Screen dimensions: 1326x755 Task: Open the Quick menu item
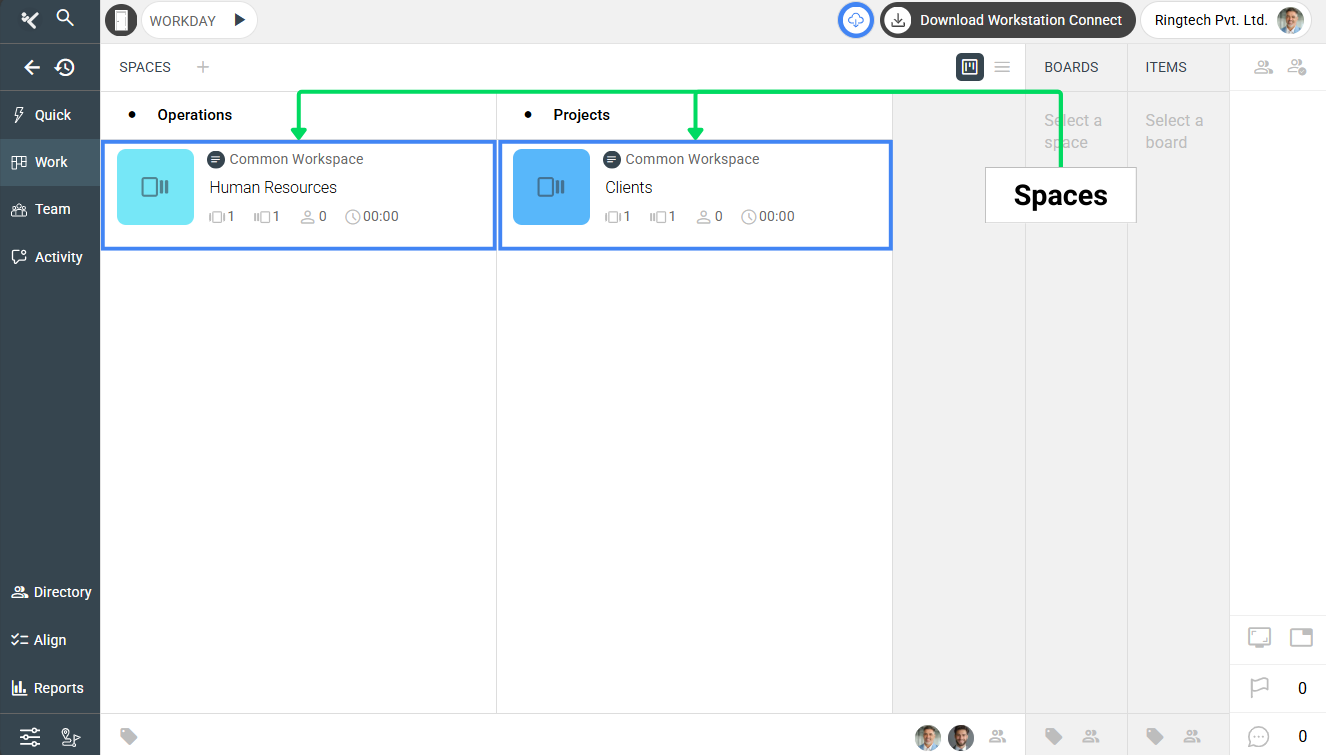click(50, 115)
